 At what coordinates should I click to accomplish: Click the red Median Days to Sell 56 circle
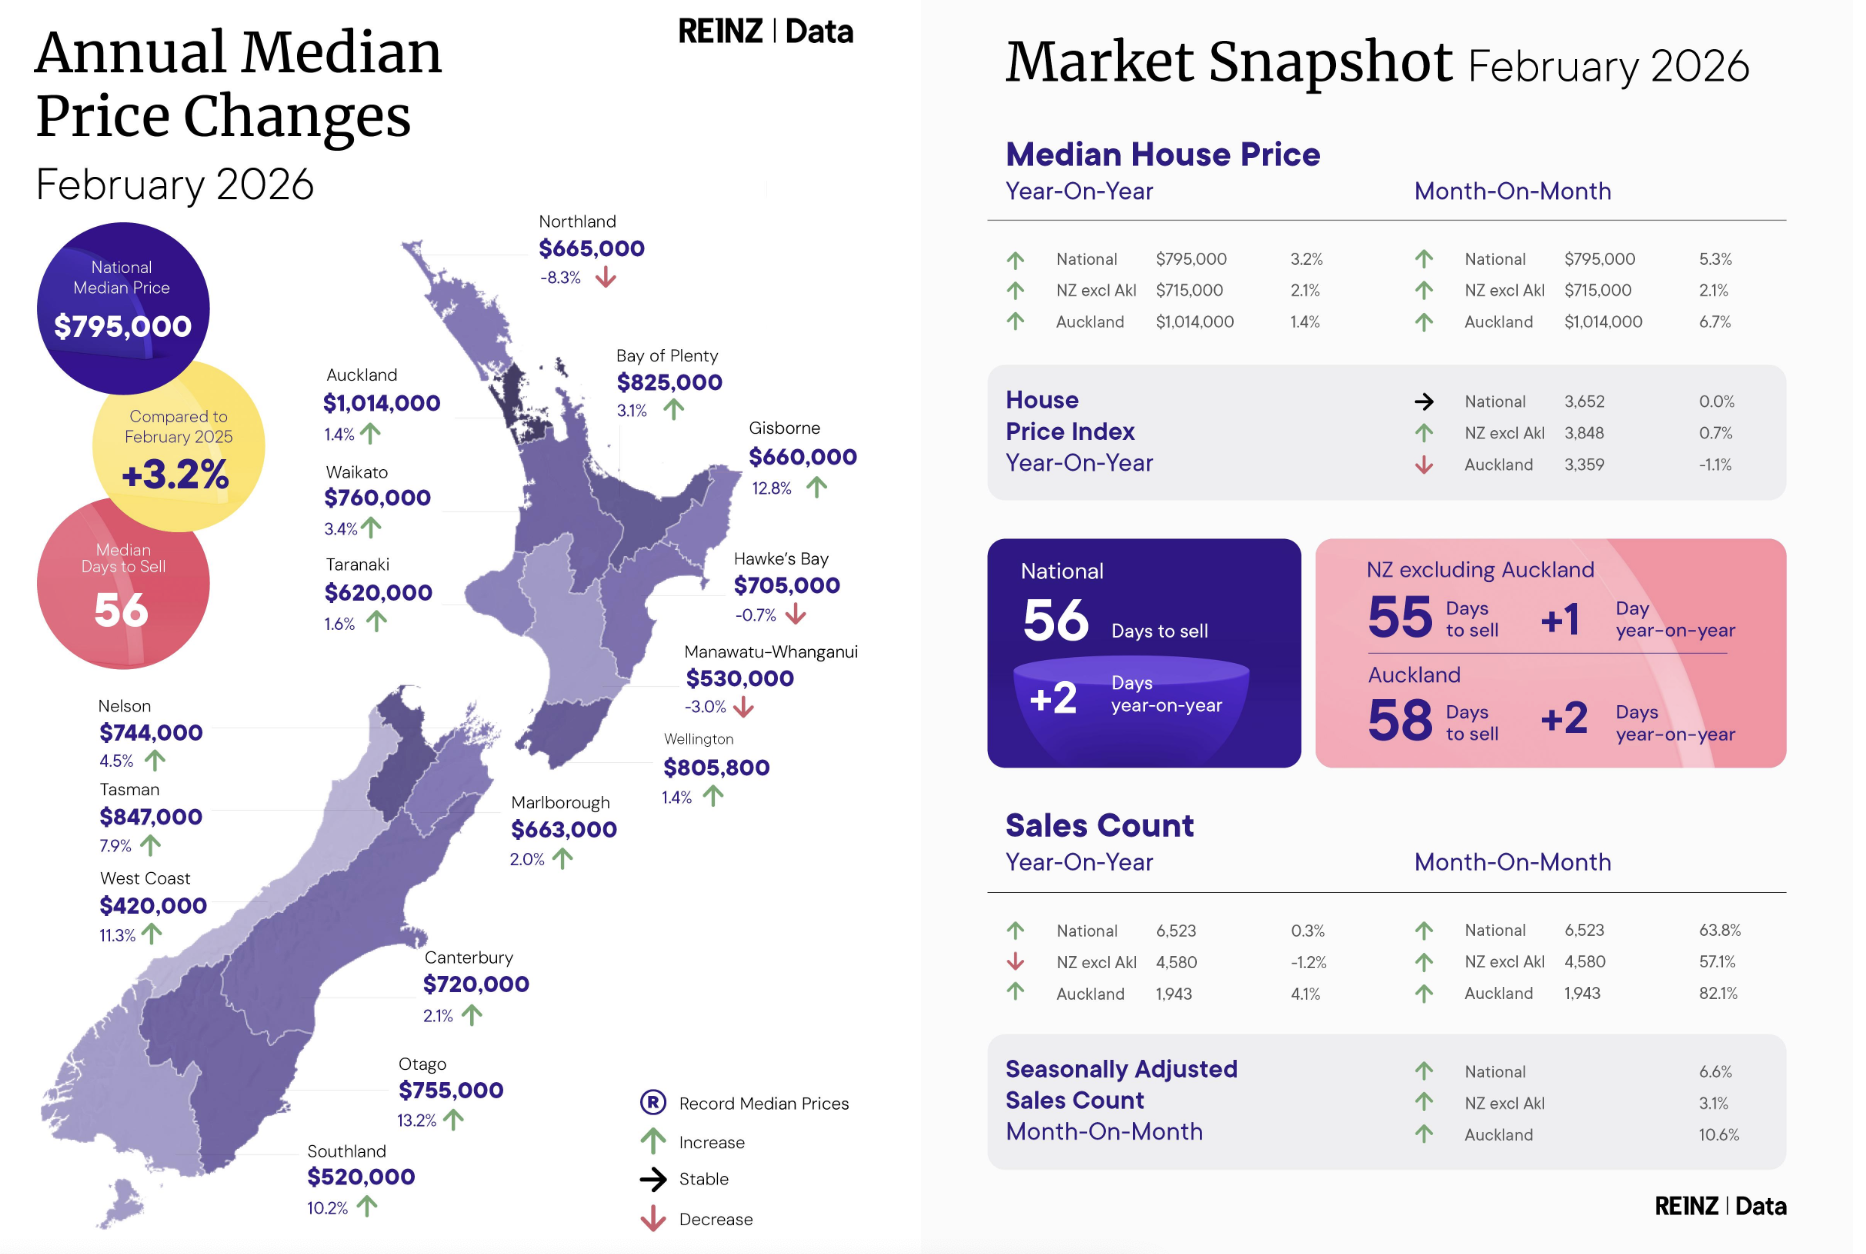[123, 583]
